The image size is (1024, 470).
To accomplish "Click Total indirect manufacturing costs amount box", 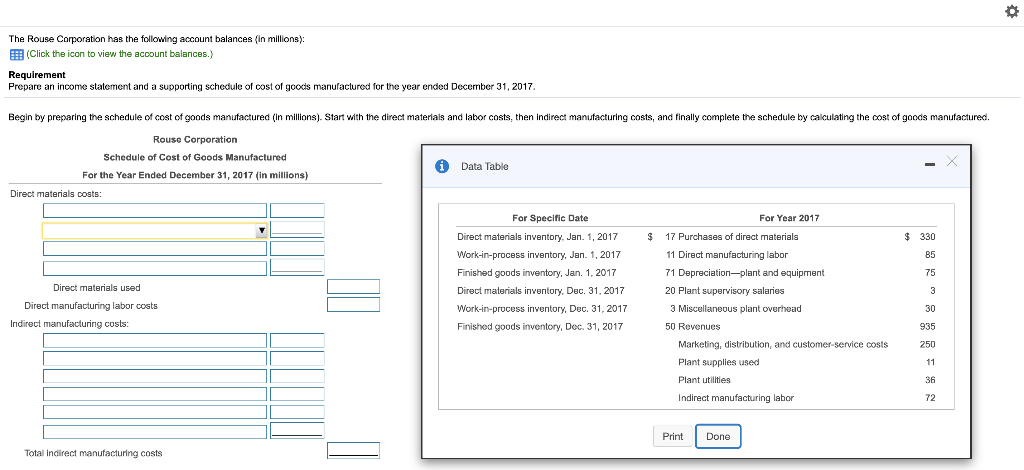I will coord(353,451).
